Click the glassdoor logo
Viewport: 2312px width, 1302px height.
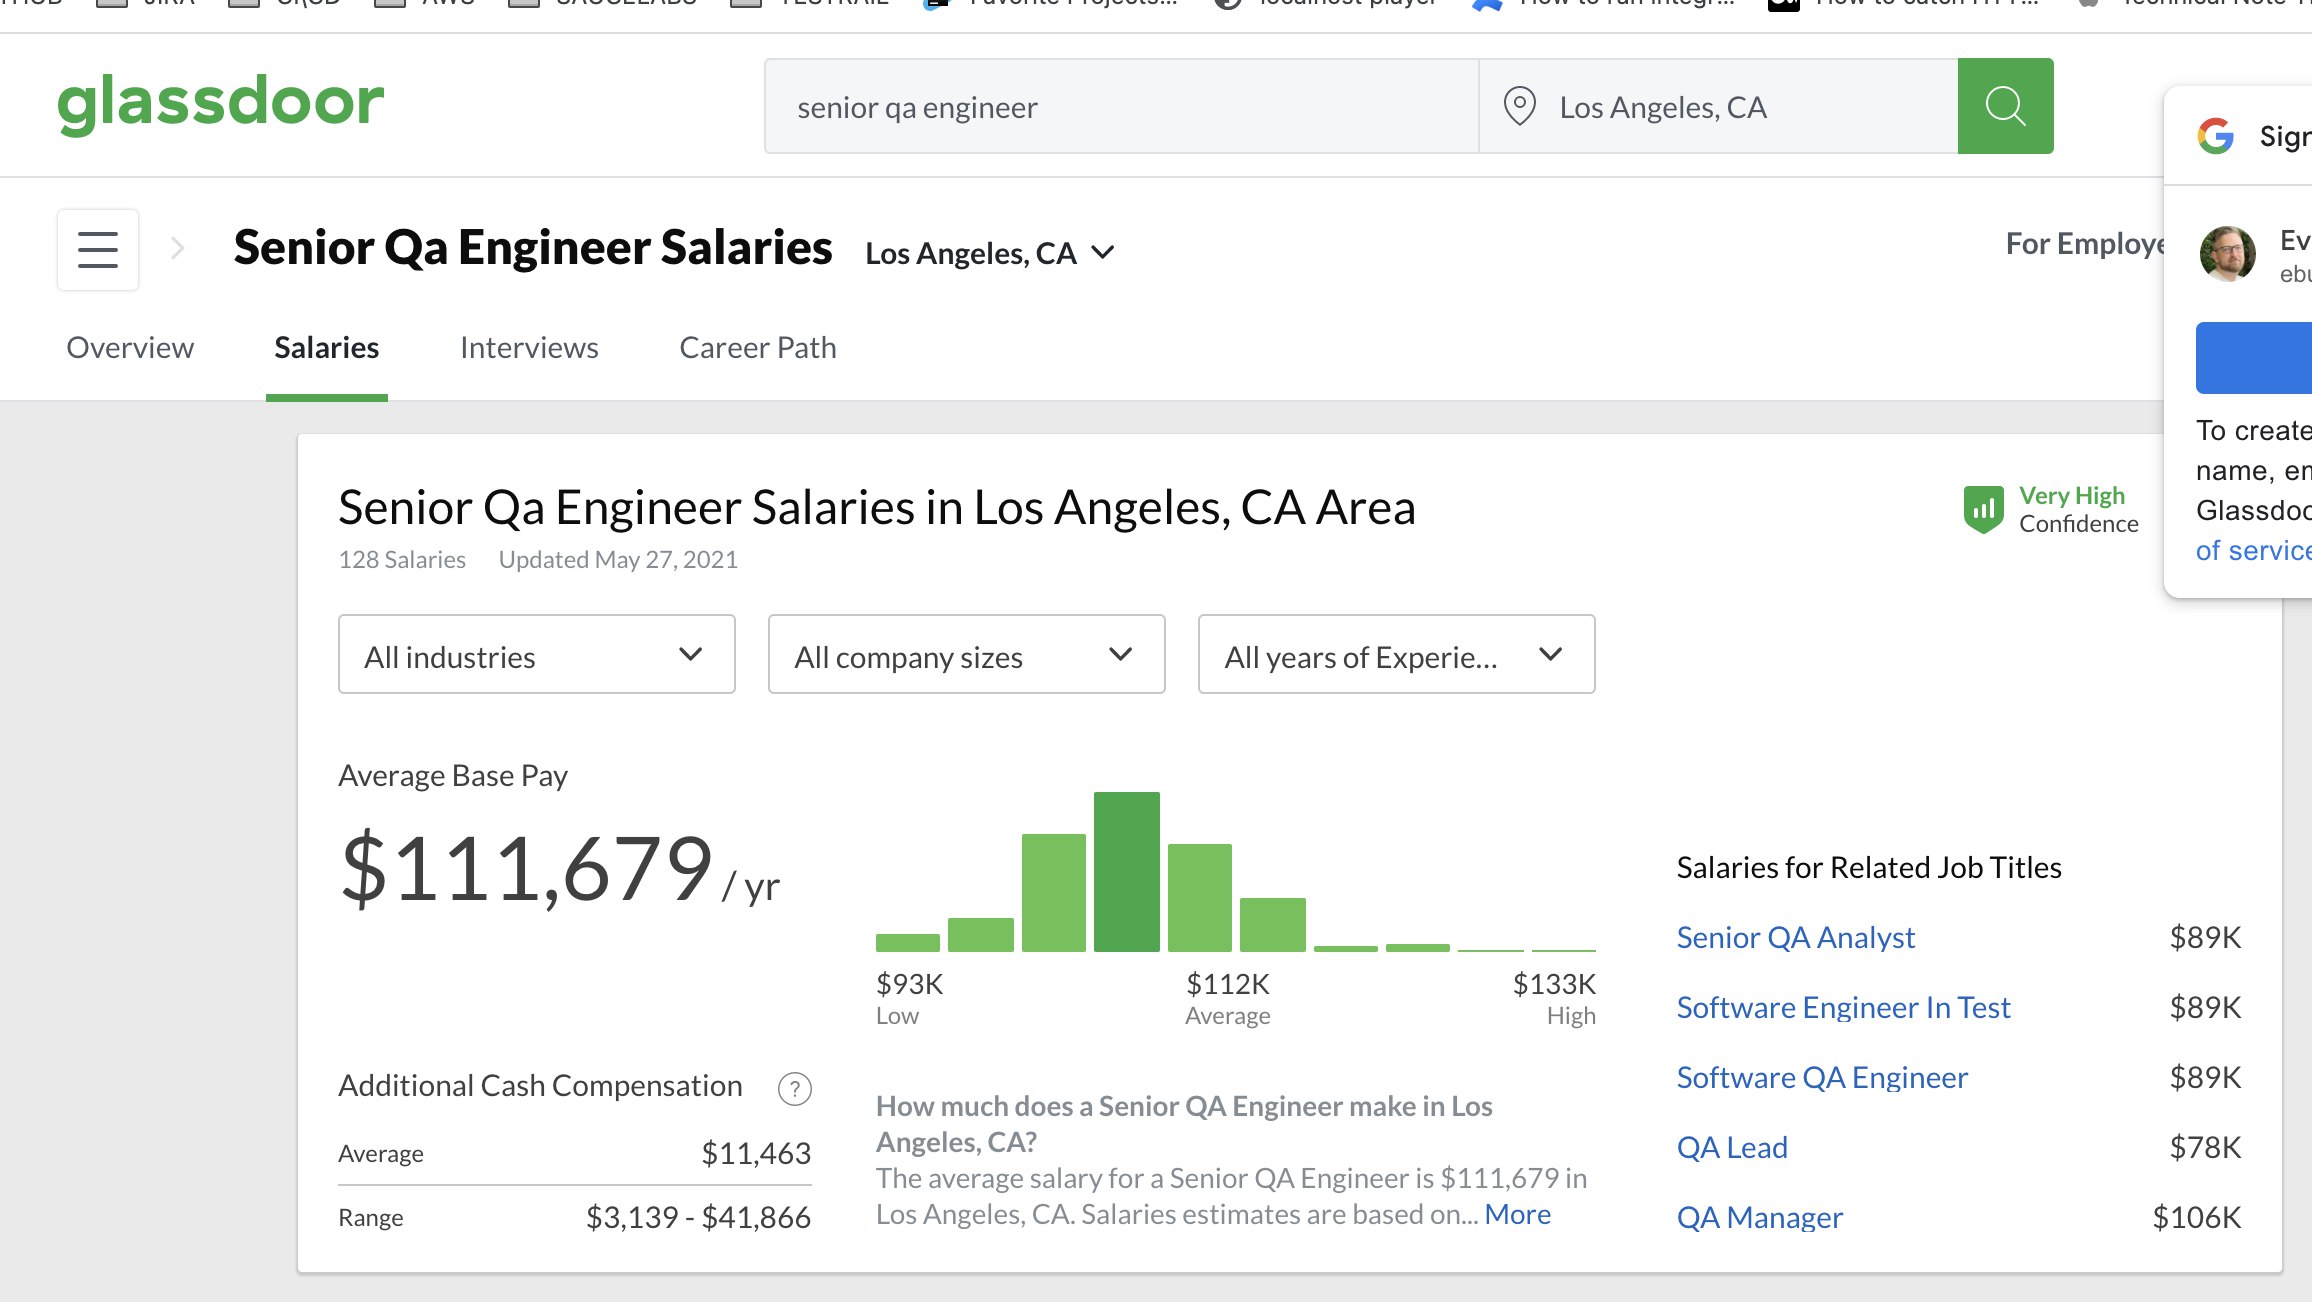click(x=220, y=104)
